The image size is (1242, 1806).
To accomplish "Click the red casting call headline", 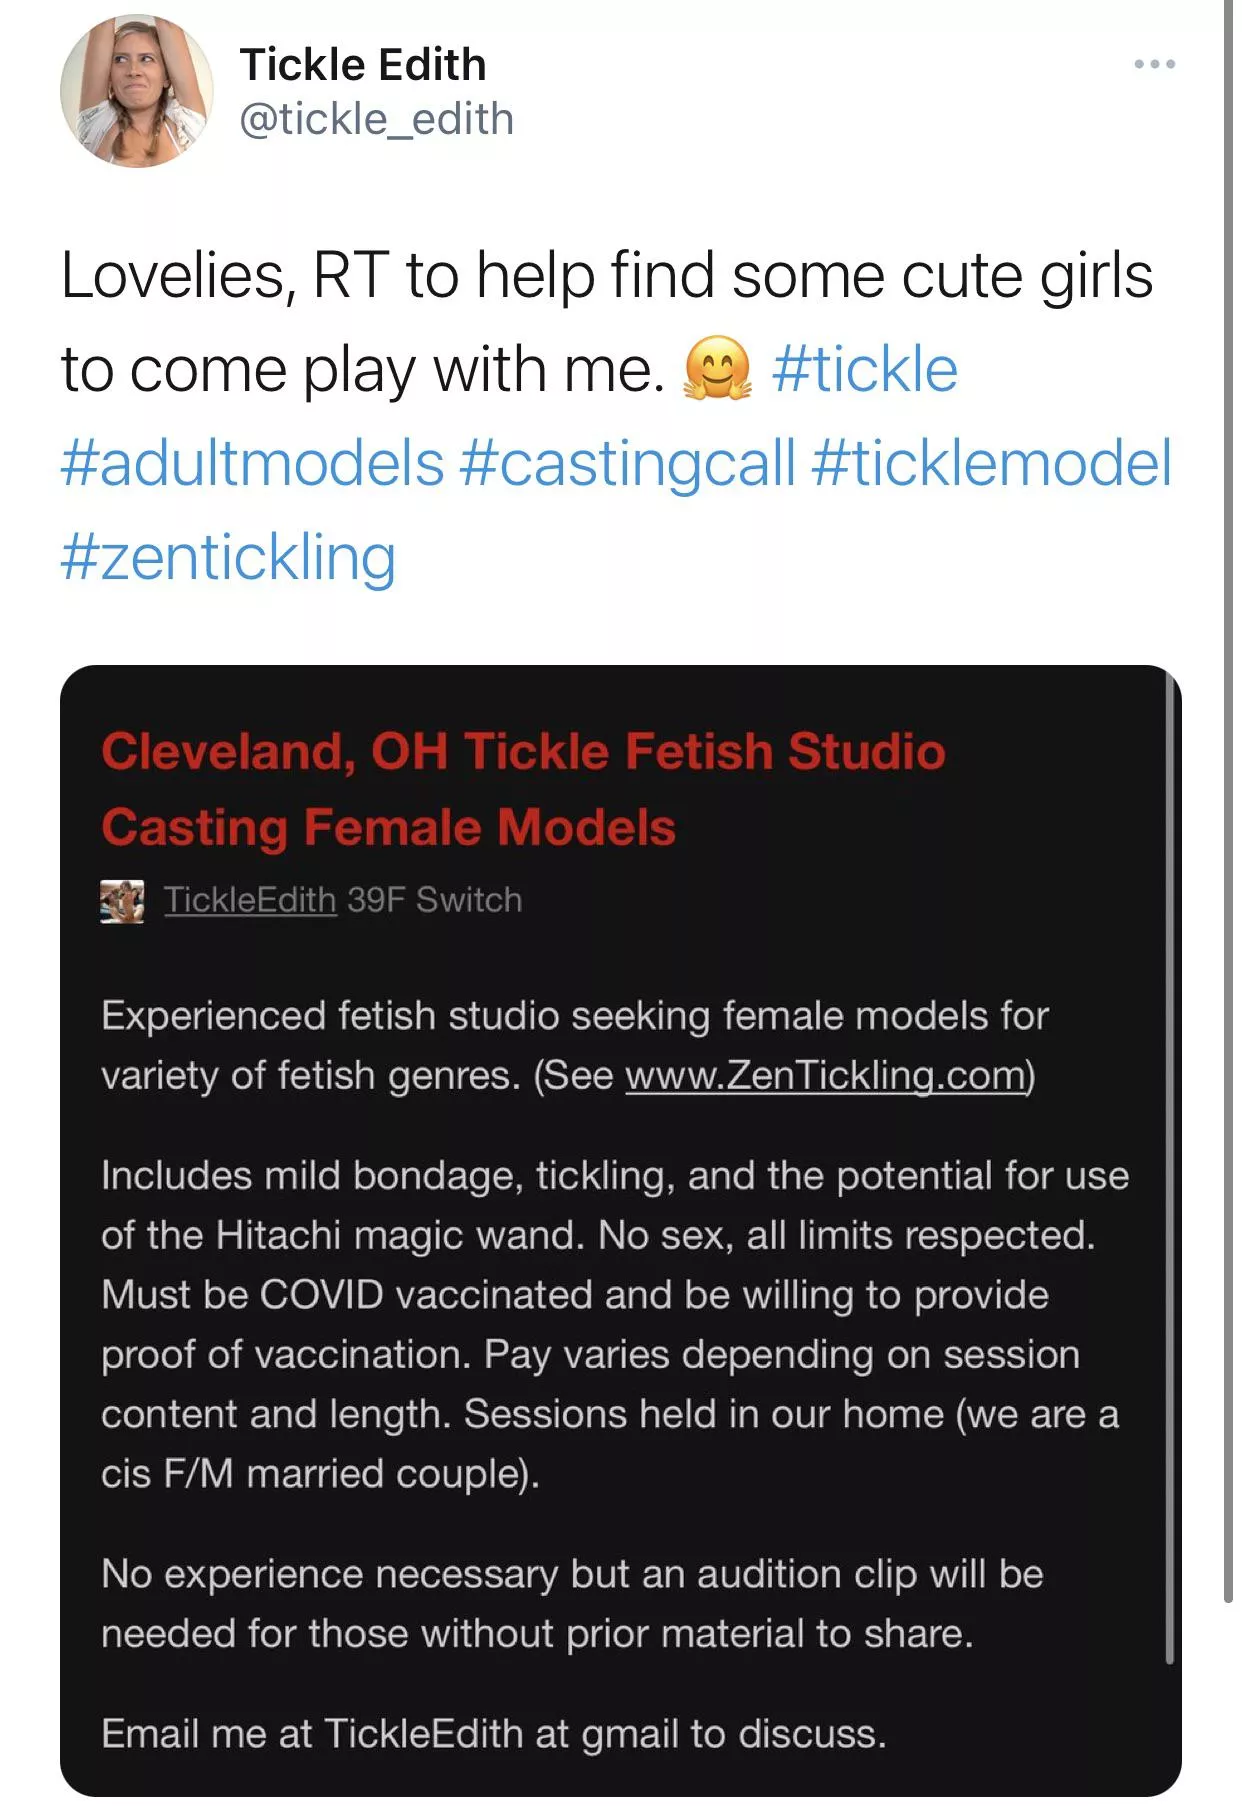I will [520, 787].
